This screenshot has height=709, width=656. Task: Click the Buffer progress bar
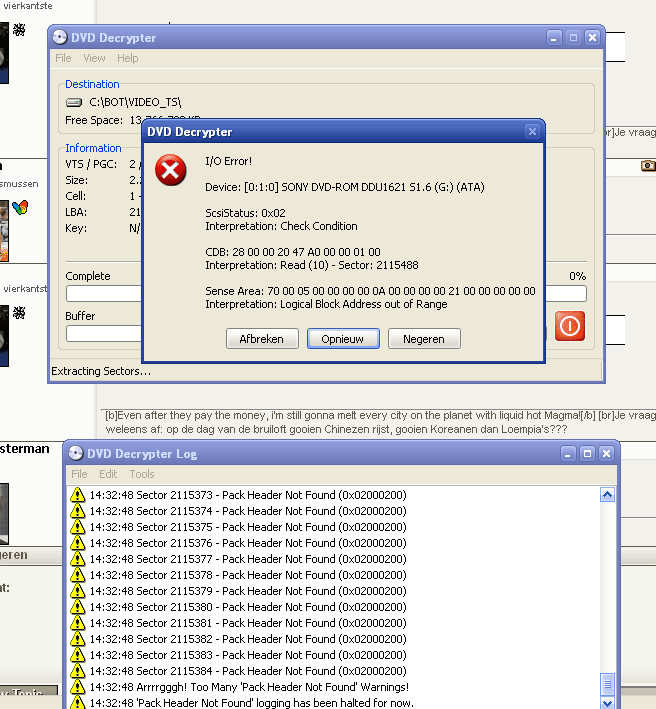pos(104,334)
